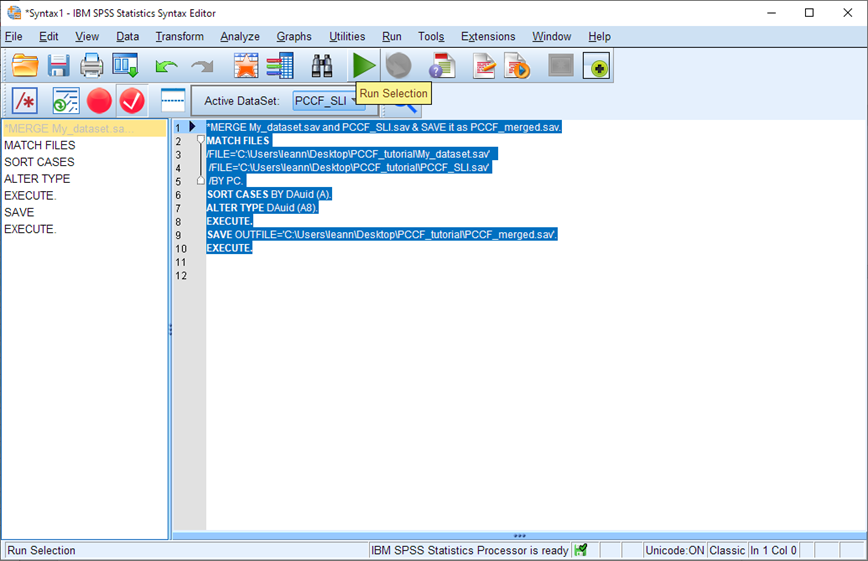868x561 pixels.
Task: Click the ALTER TYPE DAuid (A8) line
Action: click(262, 208)
